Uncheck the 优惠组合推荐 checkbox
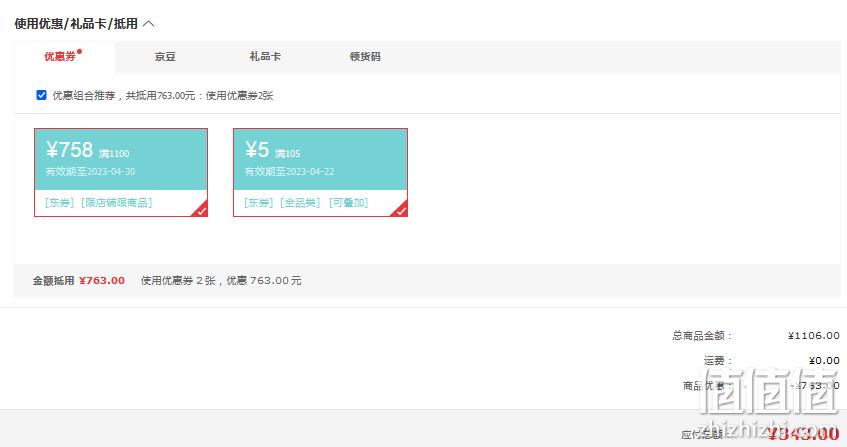This screenshot has width=847, height=447. point(42,95)
